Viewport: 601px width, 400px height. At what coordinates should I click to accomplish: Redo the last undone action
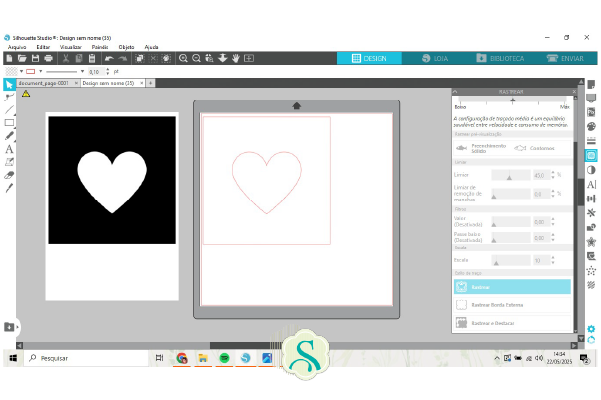tap(123, 58)
